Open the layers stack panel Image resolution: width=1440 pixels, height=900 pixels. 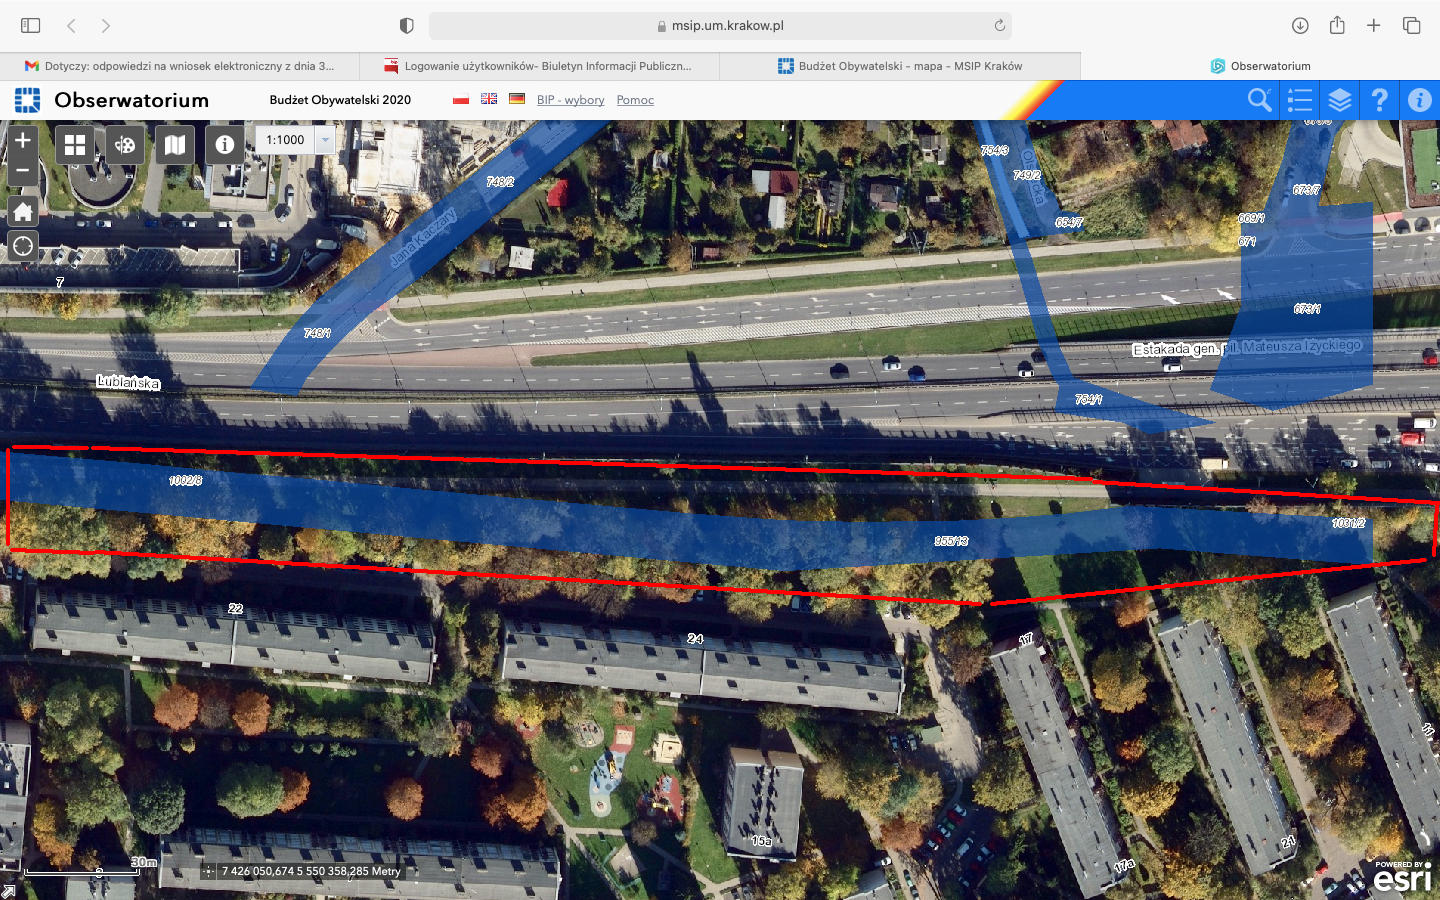1339,100
